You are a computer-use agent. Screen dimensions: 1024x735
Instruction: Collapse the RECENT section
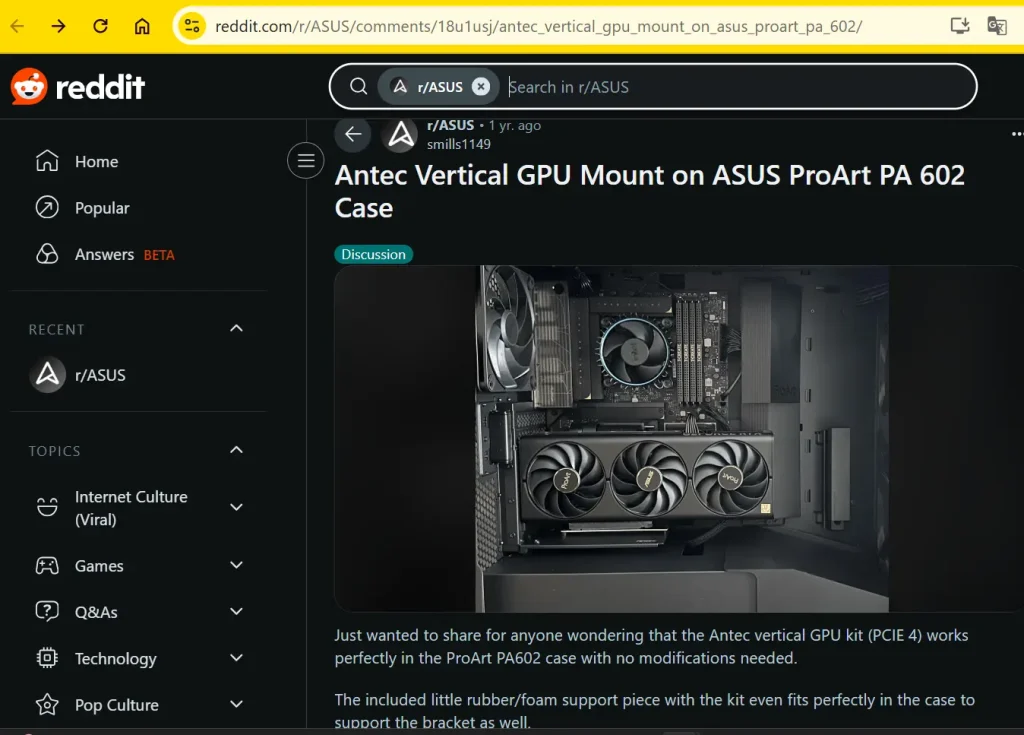236,329
